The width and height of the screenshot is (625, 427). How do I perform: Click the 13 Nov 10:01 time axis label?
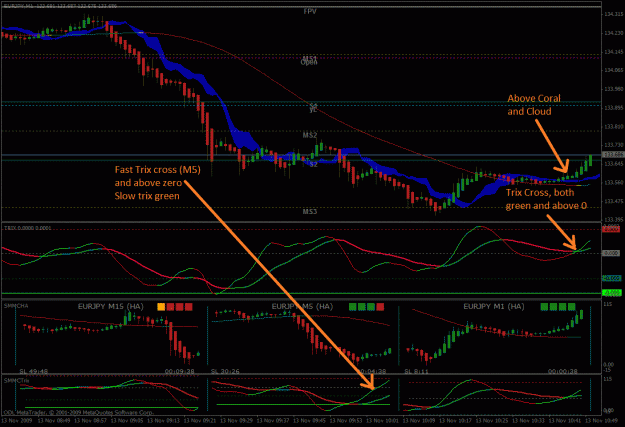click(x=383, y=421)
